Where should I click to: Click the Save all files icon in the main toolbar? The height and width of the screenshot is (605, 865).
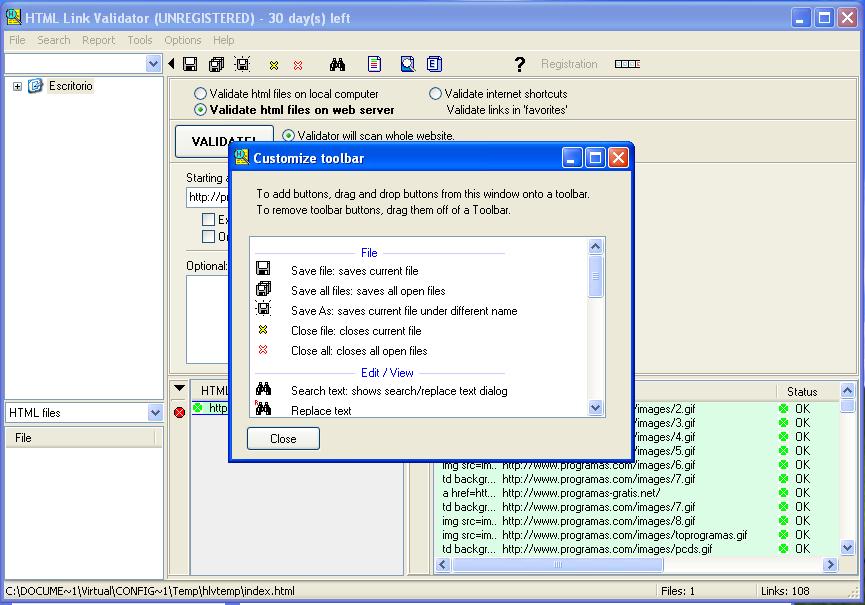[216, 64]
